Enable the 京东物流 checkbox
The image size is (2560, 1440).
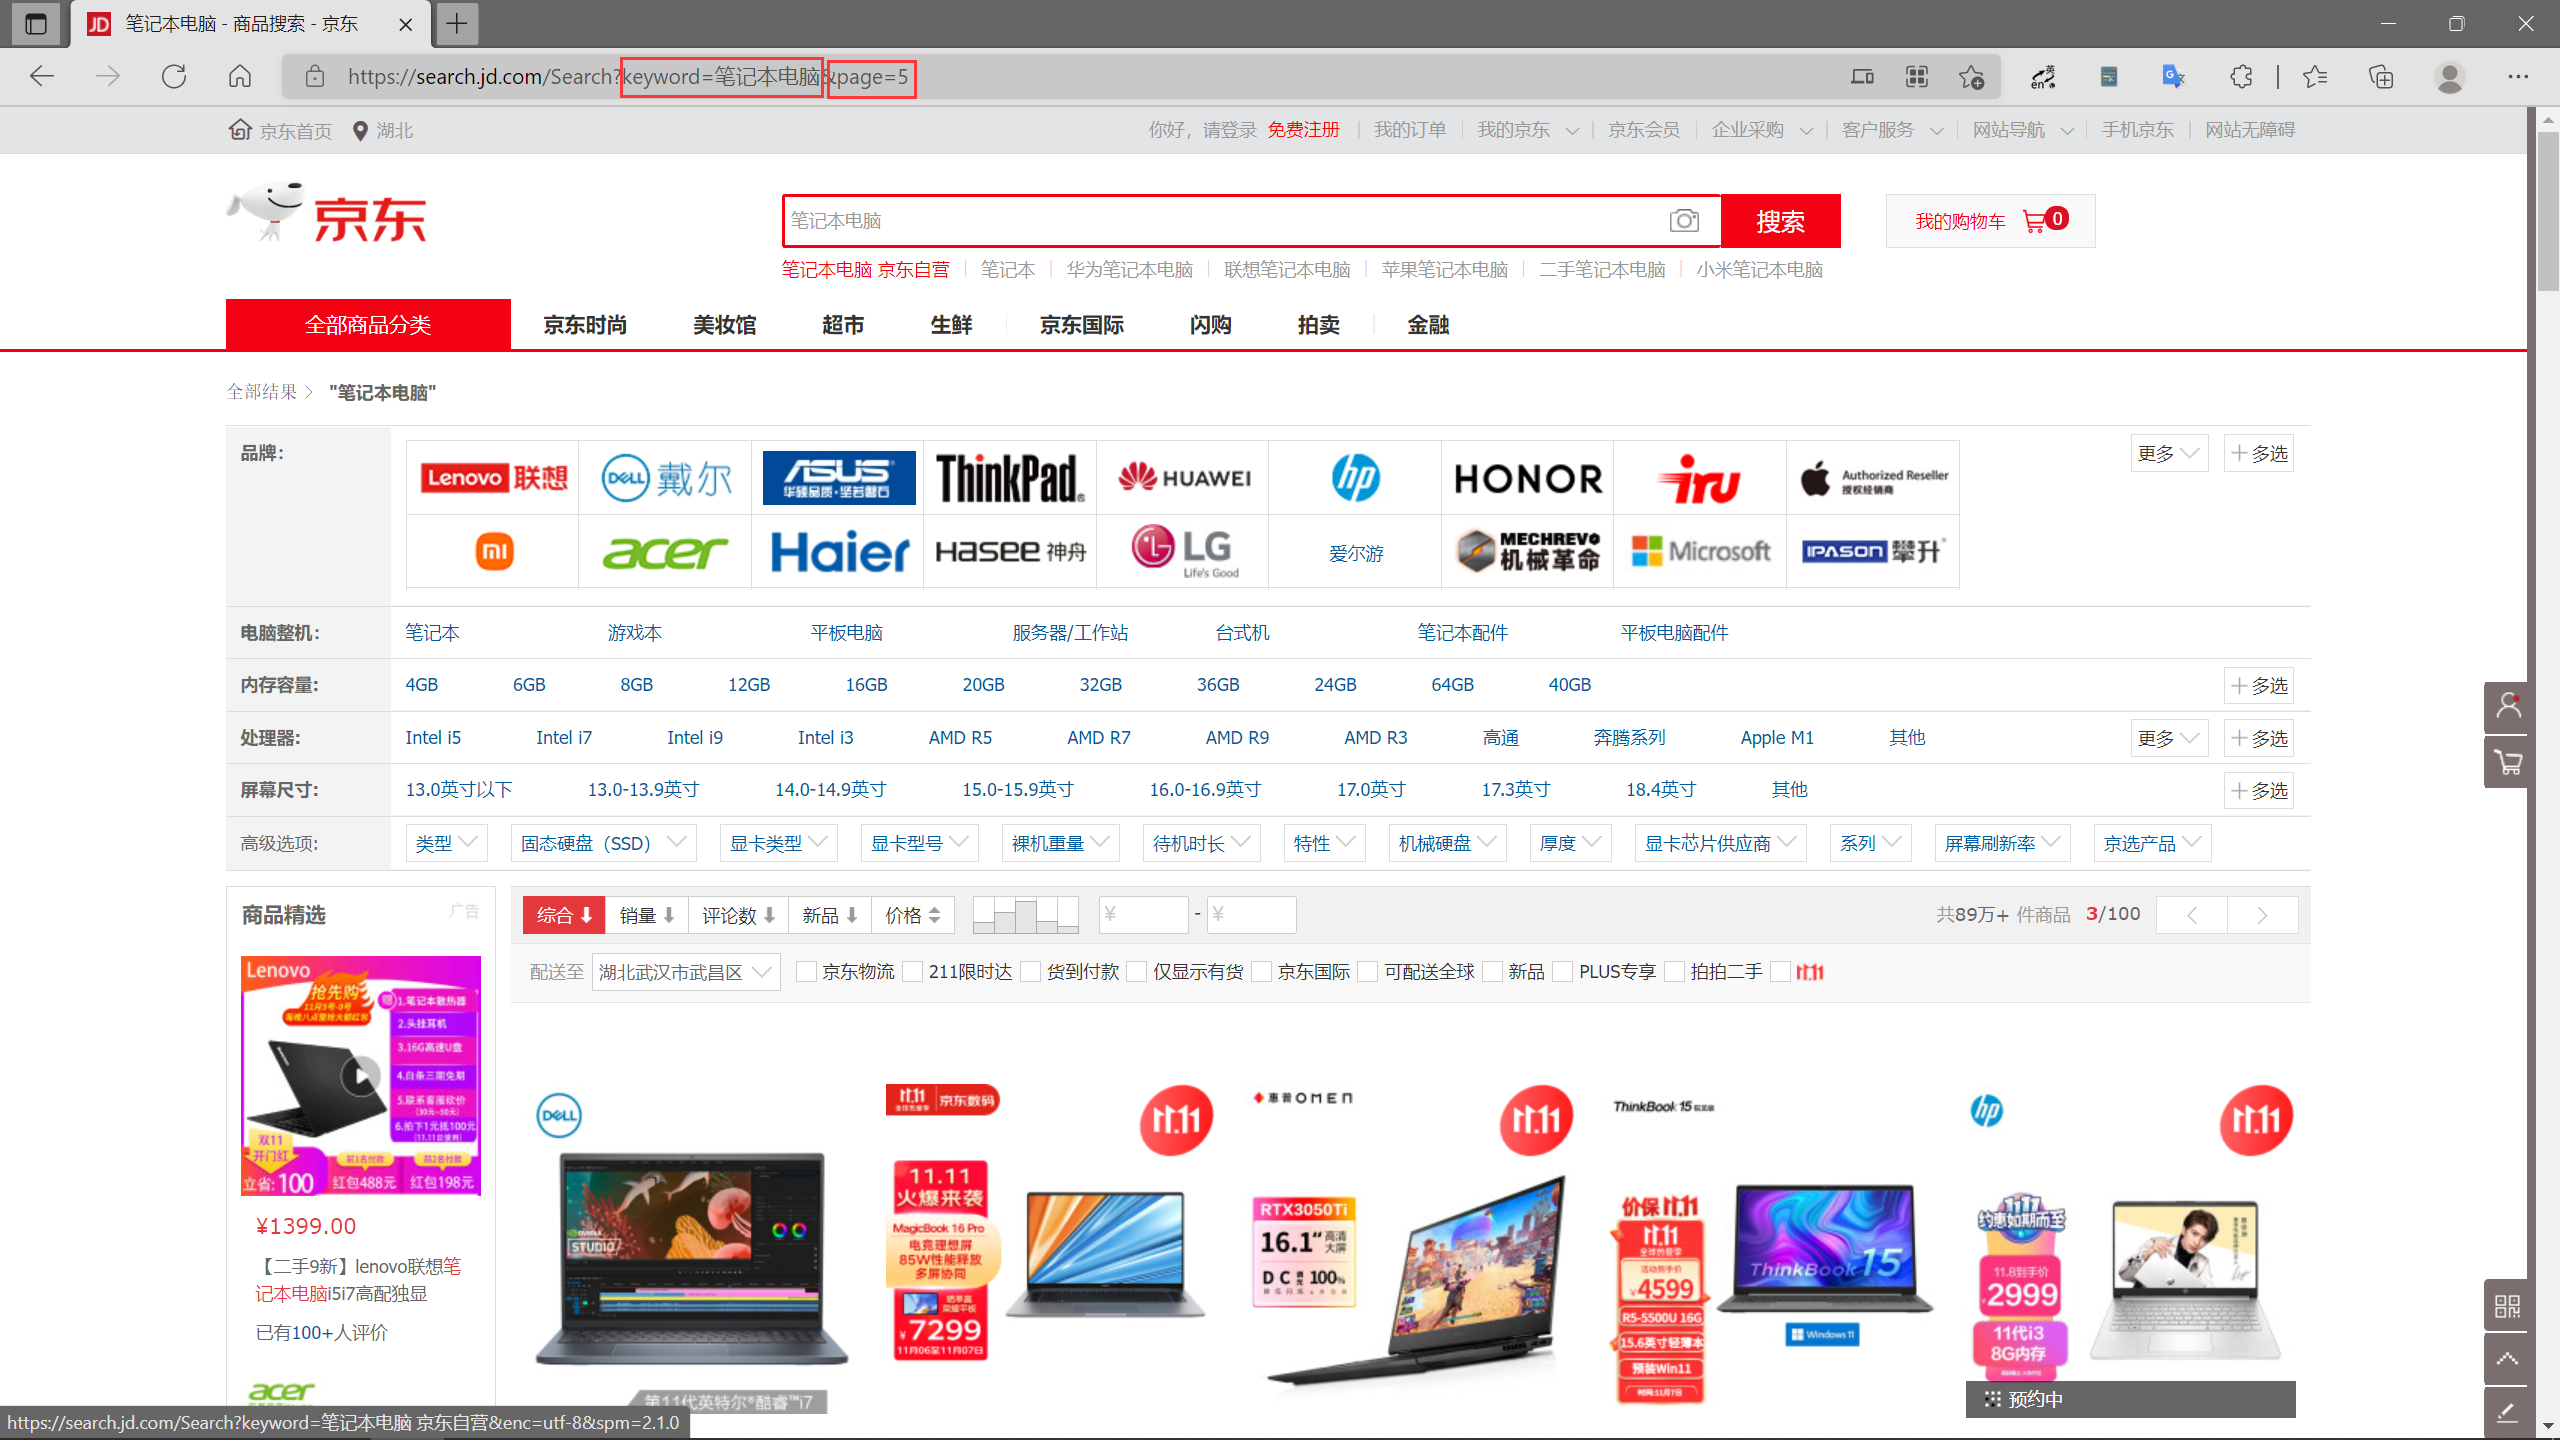tap(805, 972)
